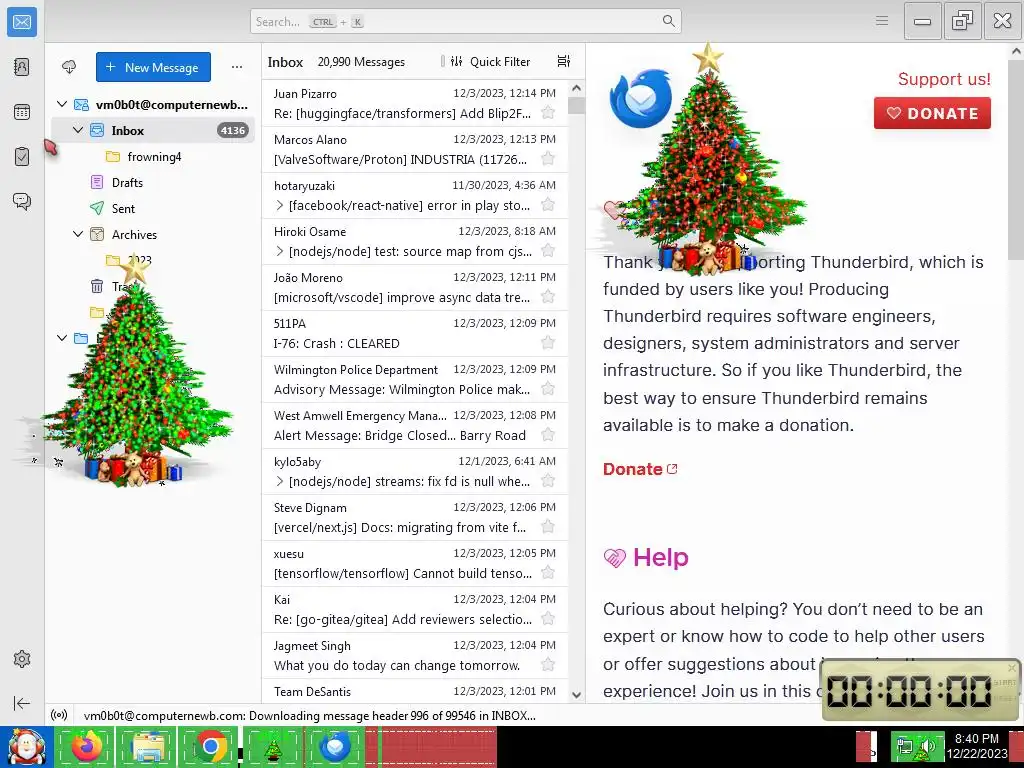This screenshot has height=768, width=1024.
Task: Open the Thunderbird app menu hamburger
Action: point(882,21)
